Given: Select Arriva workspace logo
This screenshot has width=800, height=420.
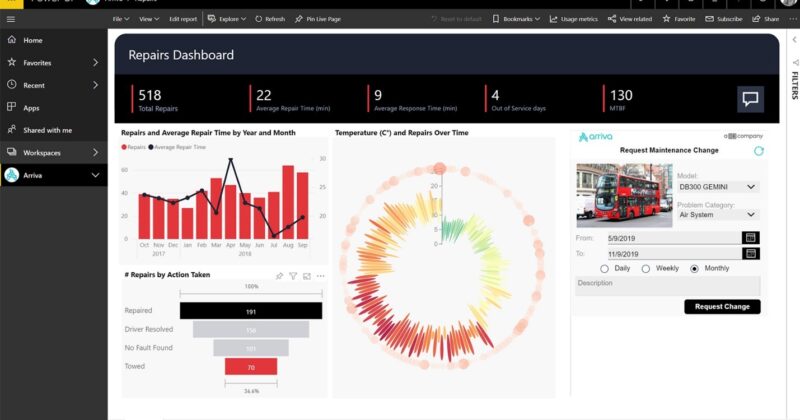Looking at the screenshot, I should (x=12, y=175).
